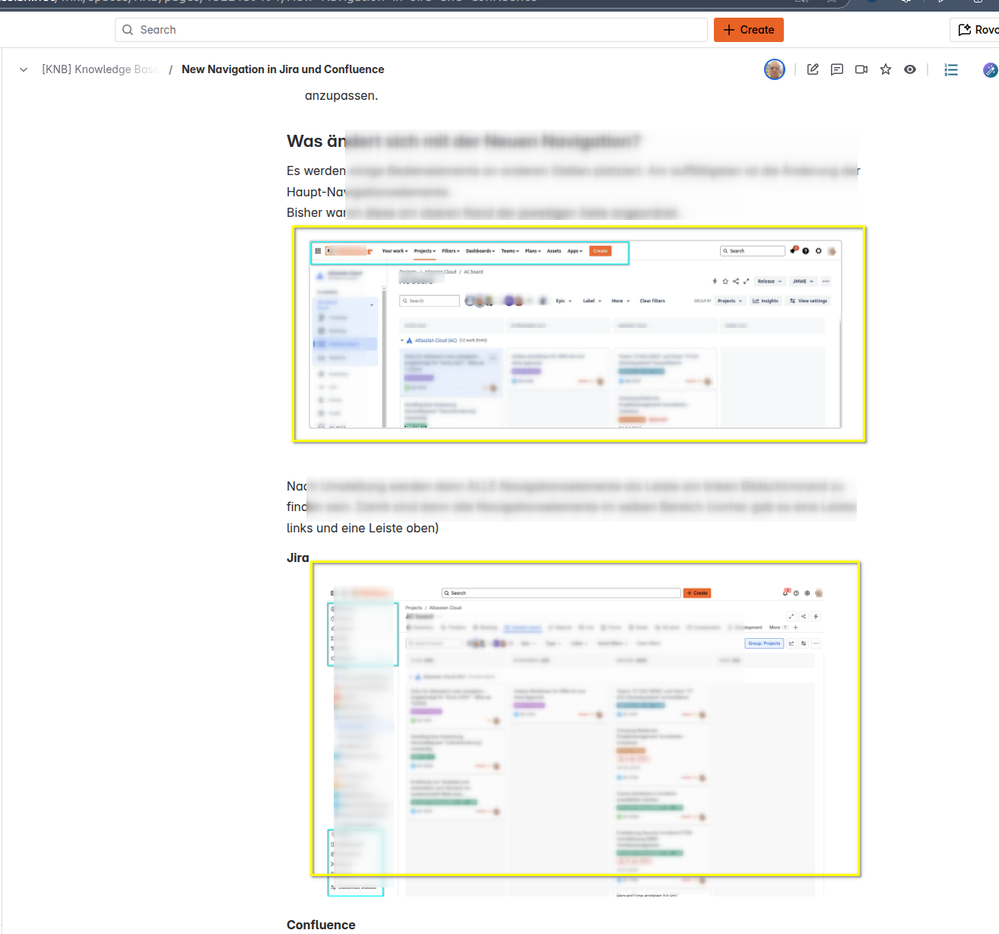Click the text 'links und eine Leiste oben)'
The image size is (999, 934).
coord(363,528)
